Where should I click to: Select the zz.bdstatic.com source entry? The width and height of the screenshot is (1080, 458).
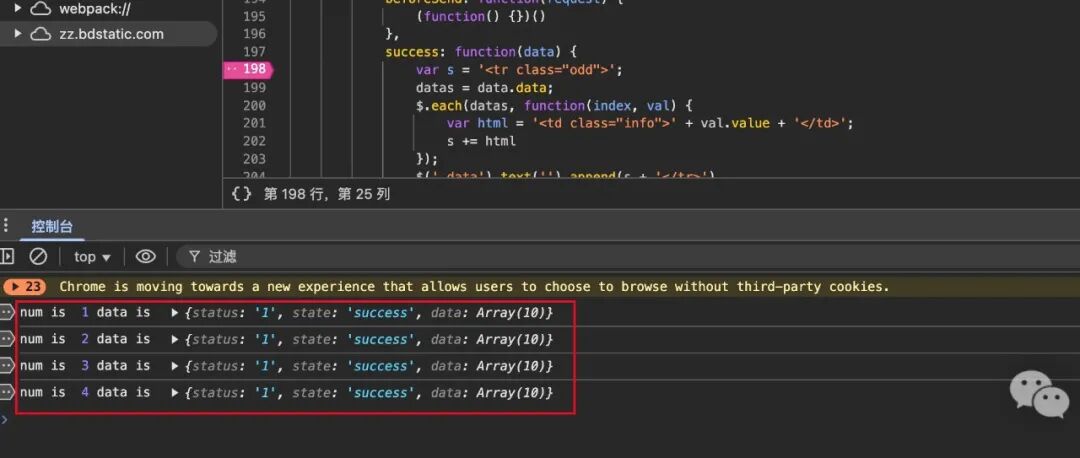[108, 34]
